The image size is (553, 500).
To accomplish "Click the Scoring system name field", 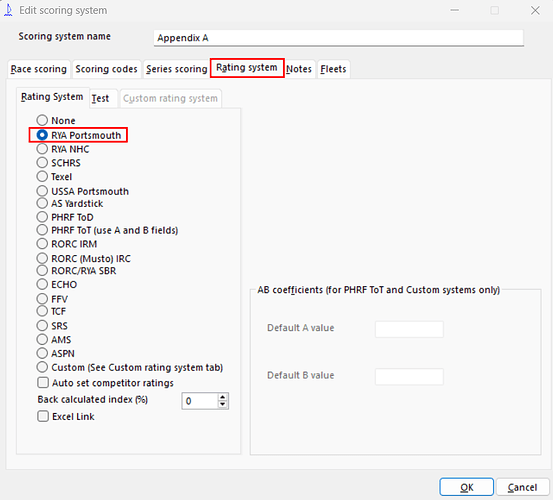I will [x=339, y=38].
